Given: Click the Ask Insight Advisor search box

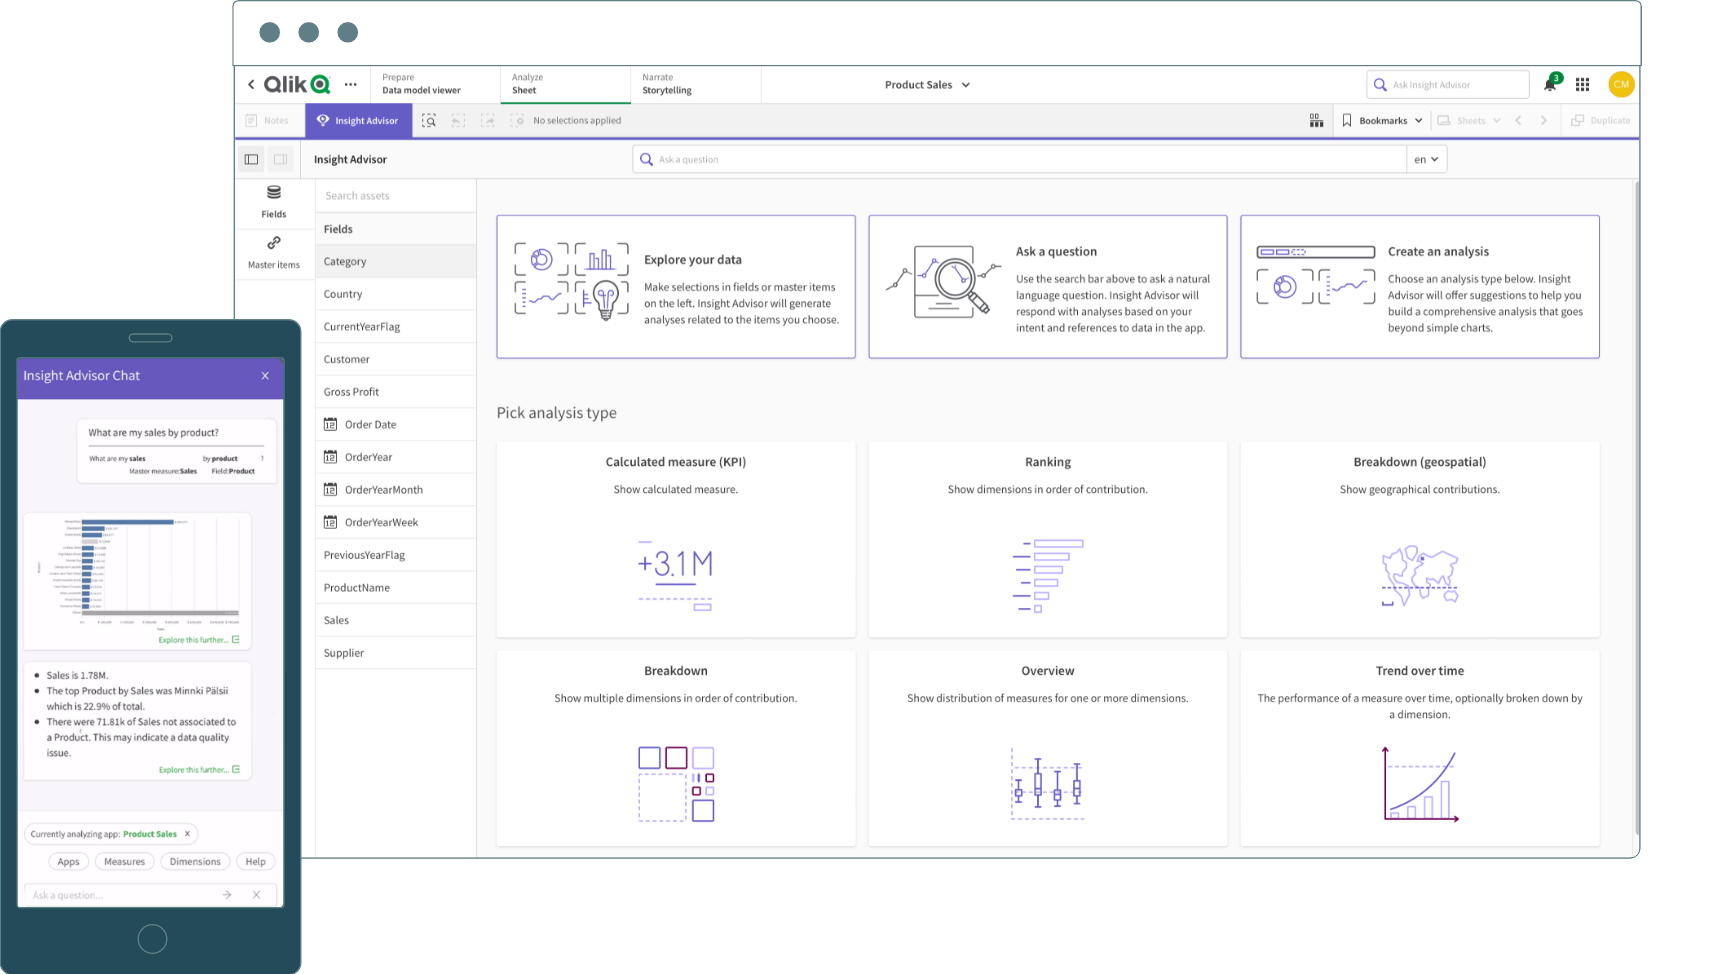Looking at the screenshot, I should coord(1448,85).
